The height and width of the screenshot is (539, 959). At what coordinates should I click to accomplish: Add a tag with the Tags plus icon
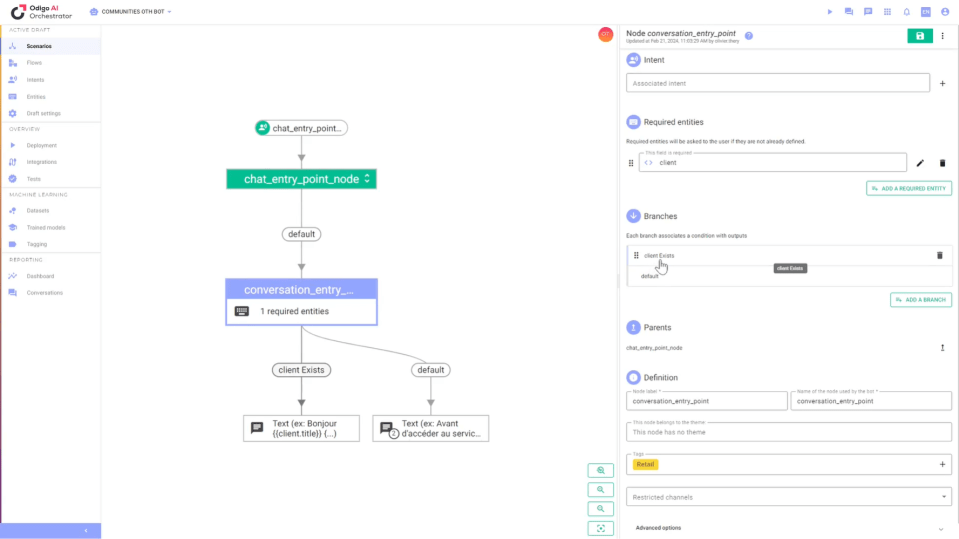pos(942,464)
